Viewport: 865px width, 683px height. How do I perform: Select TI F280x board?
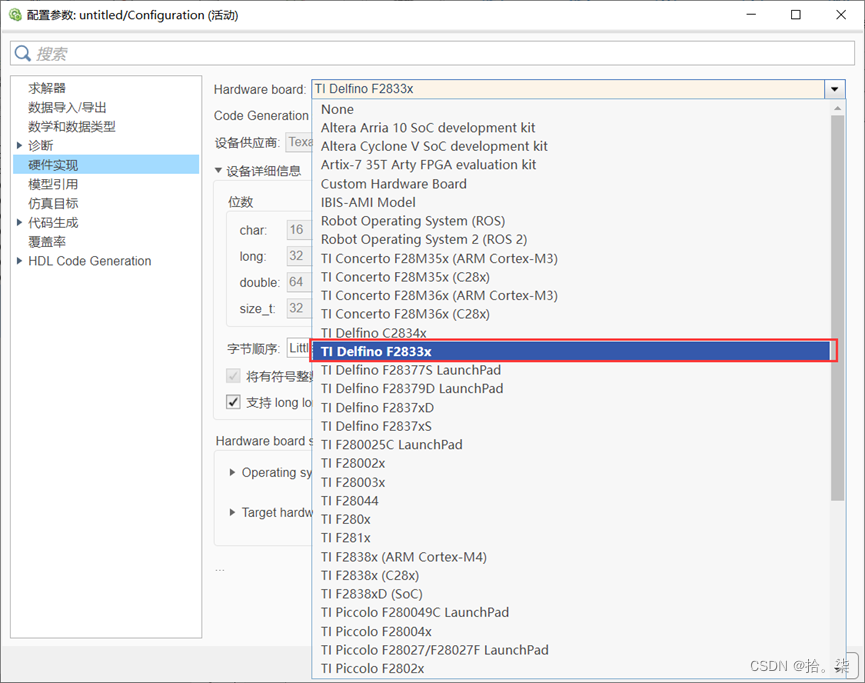(572, 519)
